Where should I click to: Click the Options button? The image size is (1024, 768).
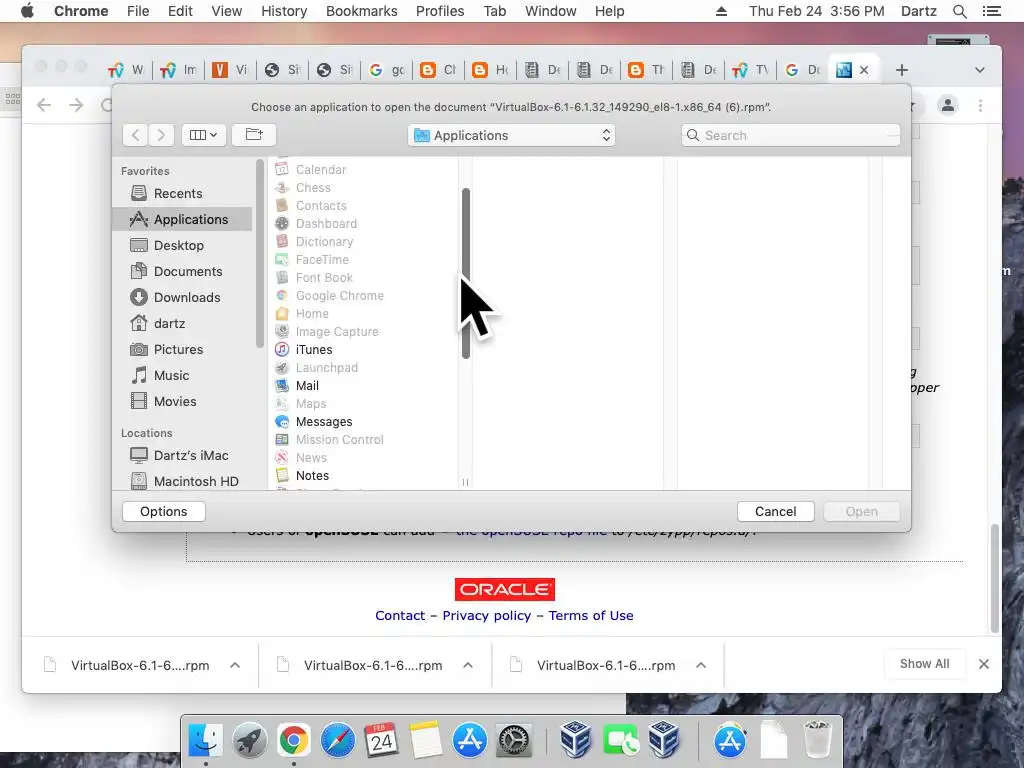point(163,511)
